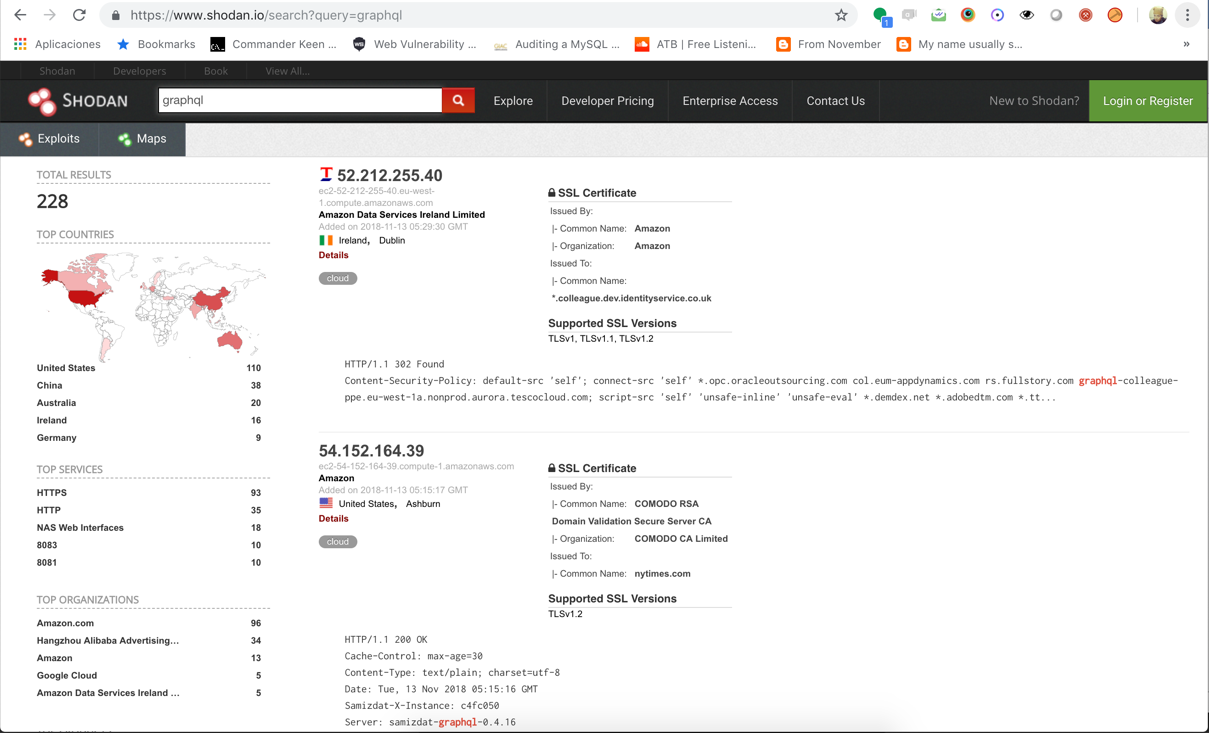
Task: Click the top countries world map
Action: [x=153, y=306]
